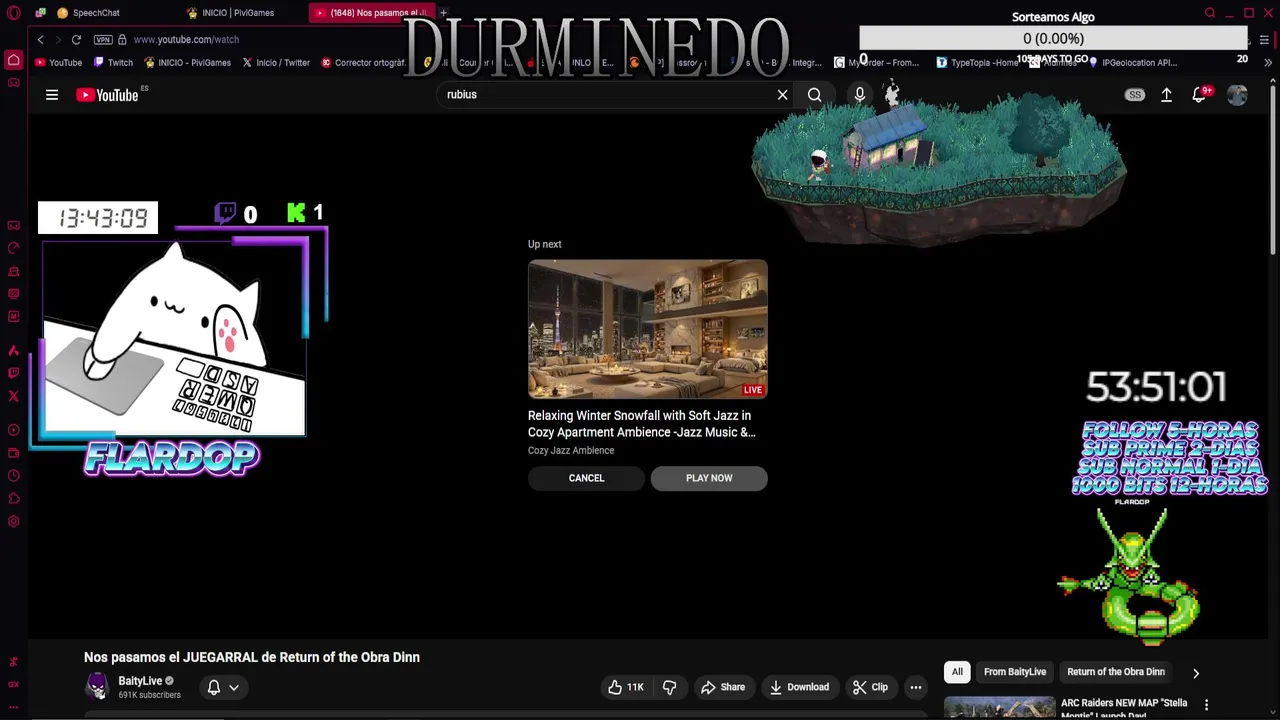Open the YouTube guide hamburger menu
Image resolution: width=1280 pixels, height=720 pixels.
(52, 95)
